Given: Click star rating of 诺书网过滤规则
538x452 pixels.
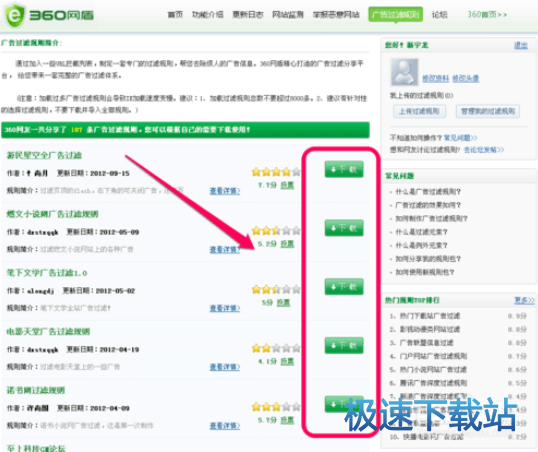Looking at the screenshot, I should point(276,407).
